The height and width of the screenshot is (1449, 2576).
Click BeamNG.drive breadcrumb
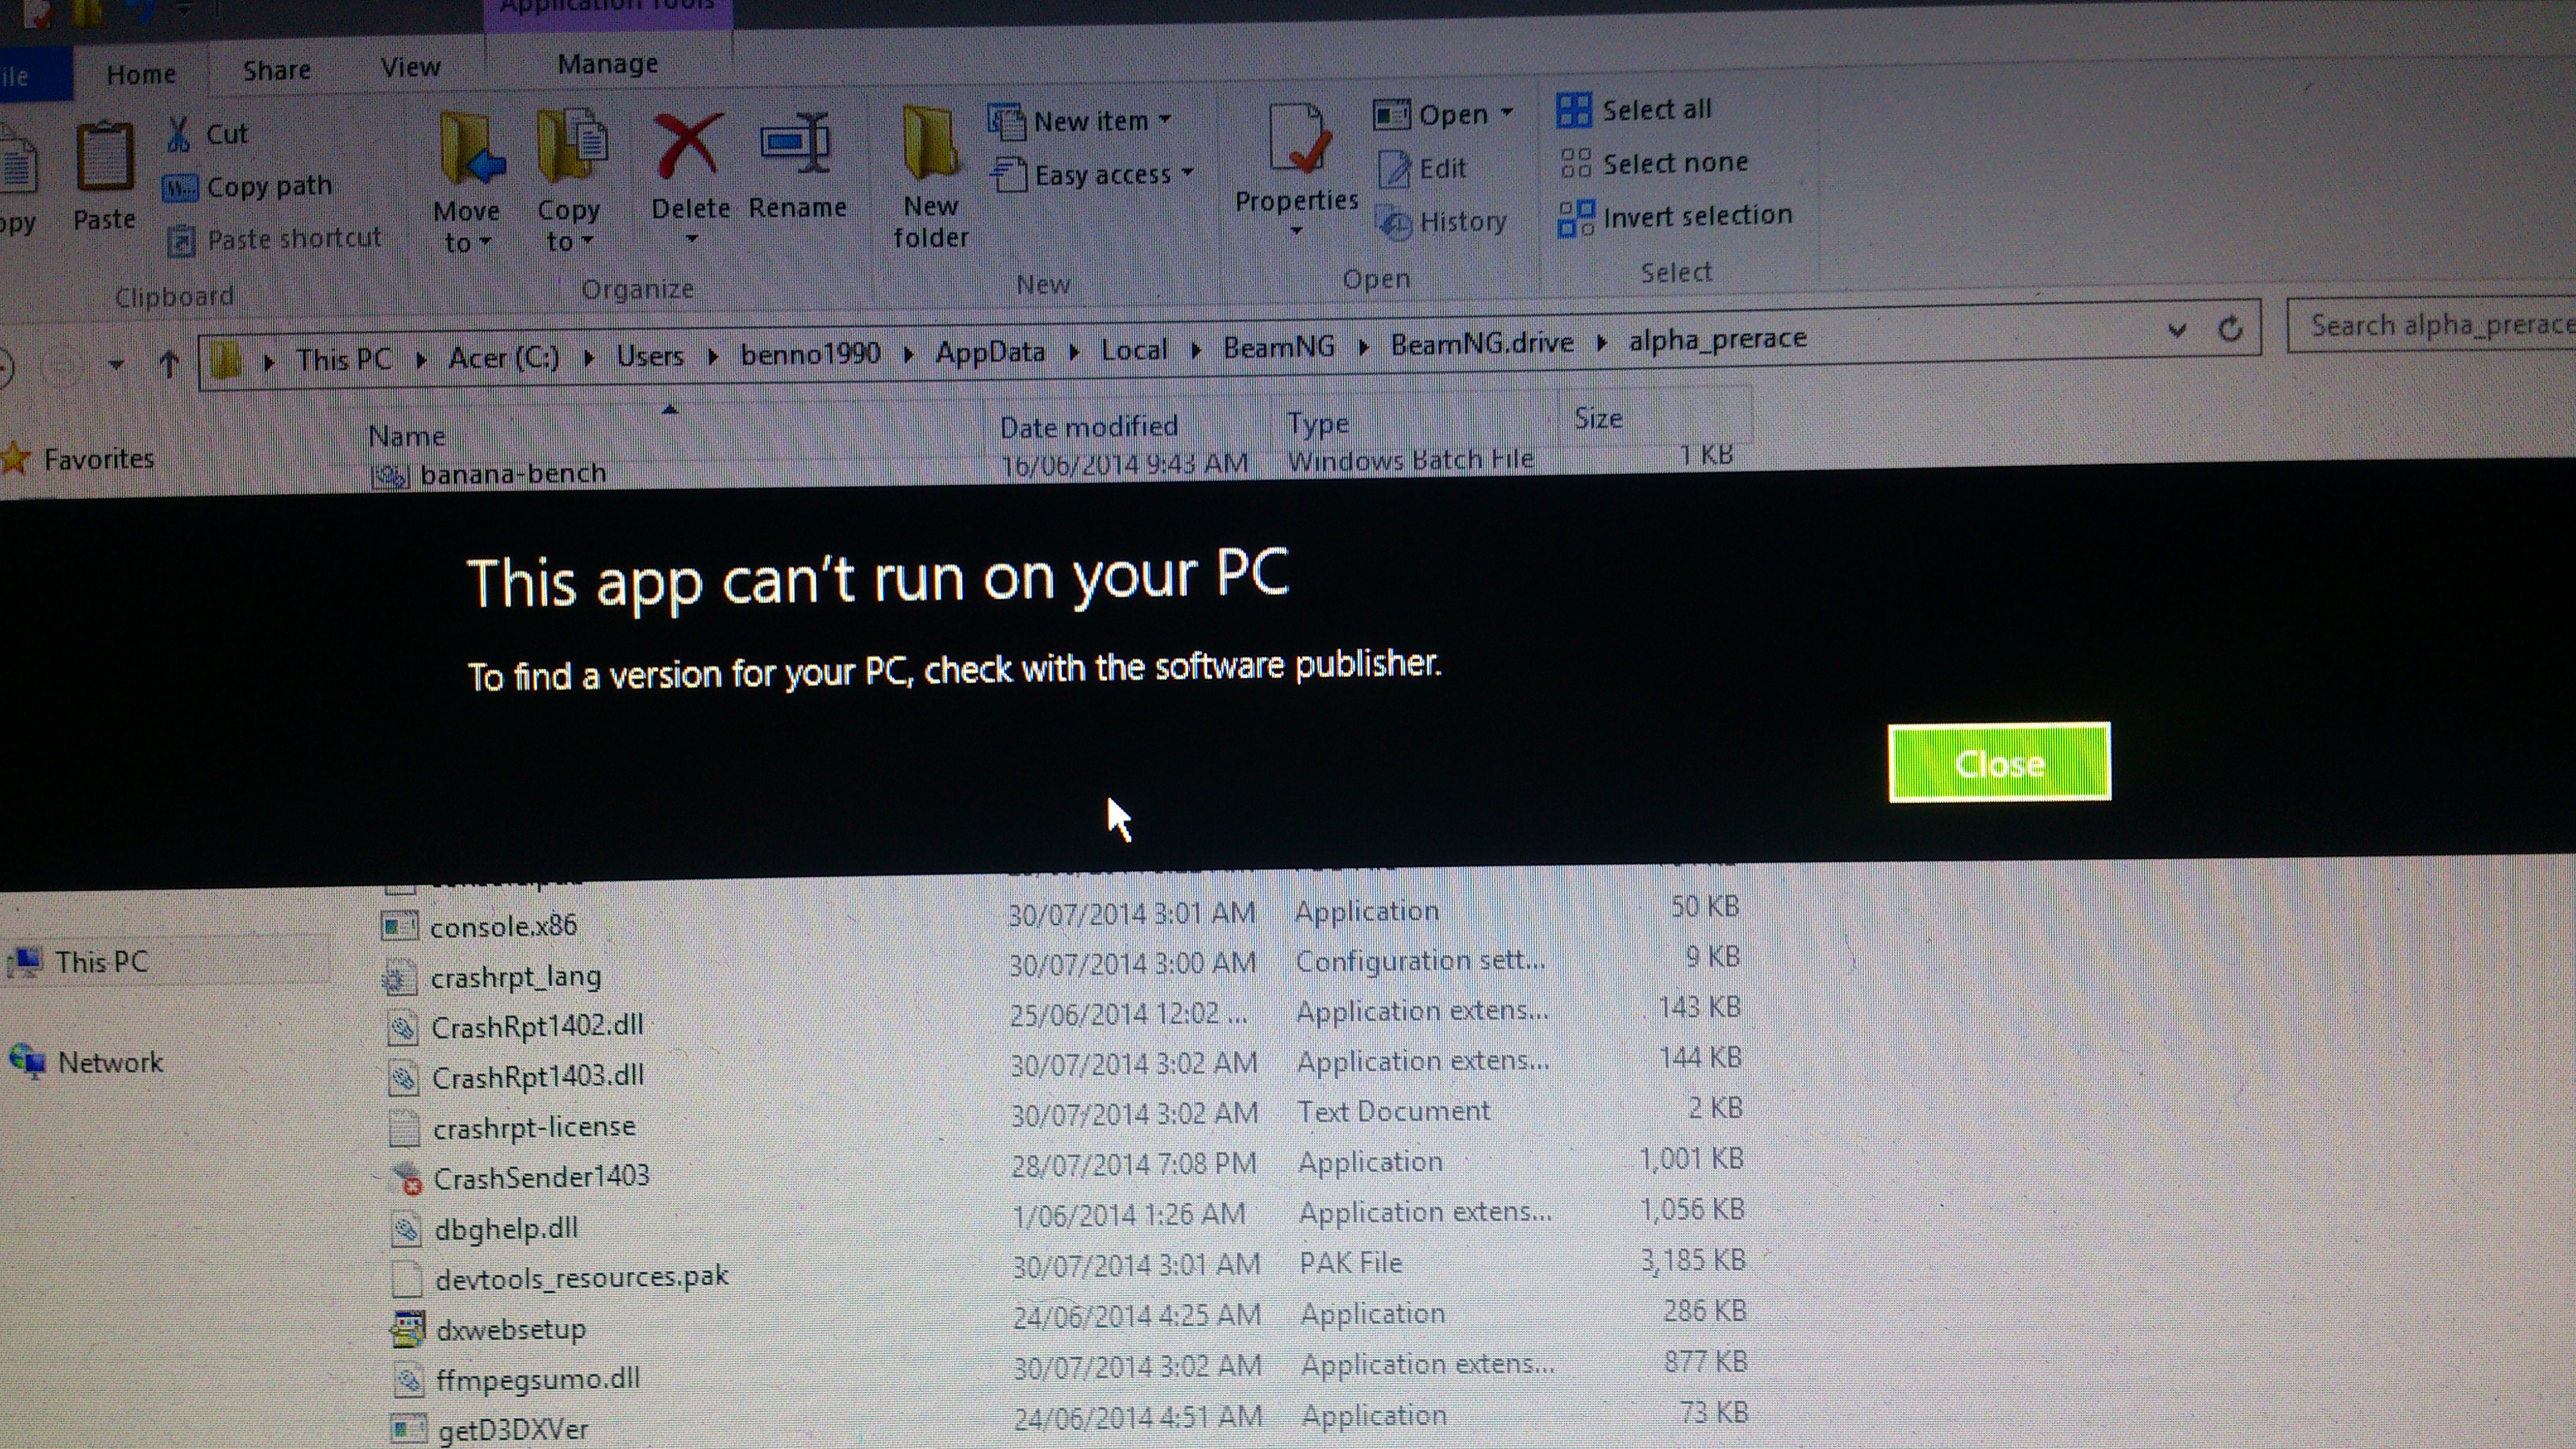[1482, 343]
